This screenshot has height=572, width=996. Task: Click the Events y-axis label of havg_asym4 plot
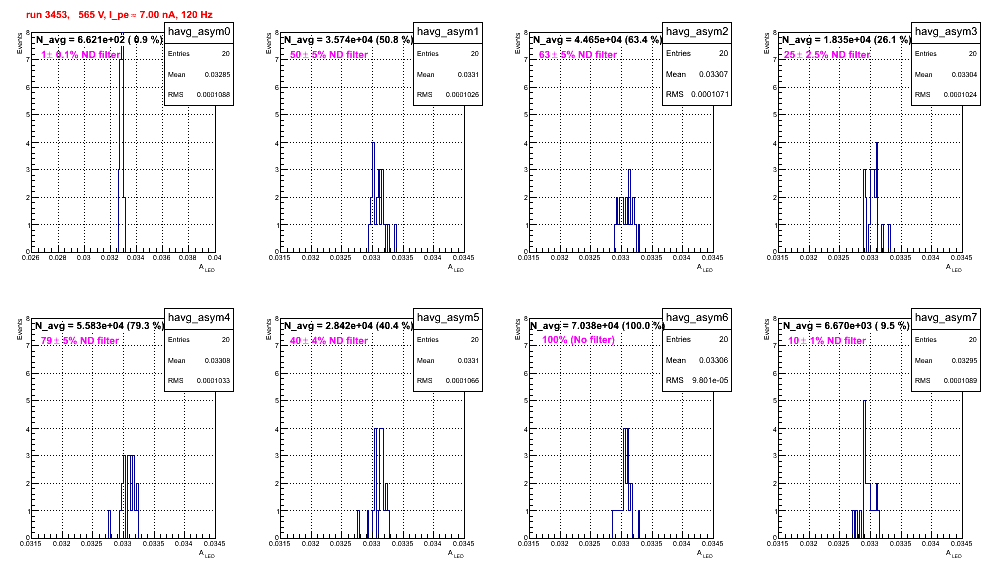19,329
